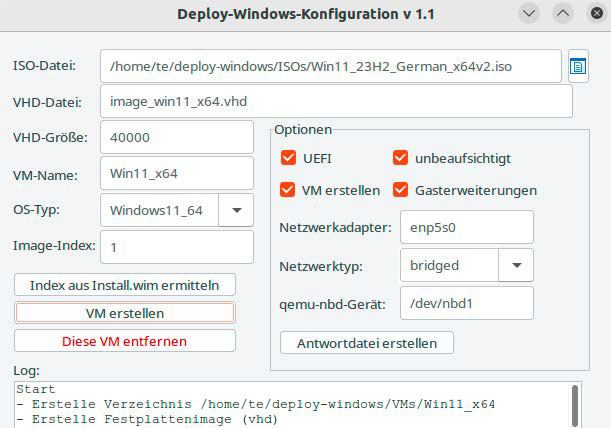Viewport: 611px width, 428px height.
Task: Open the OS-Typ dropdown arrow
Action: pos(236,210)
